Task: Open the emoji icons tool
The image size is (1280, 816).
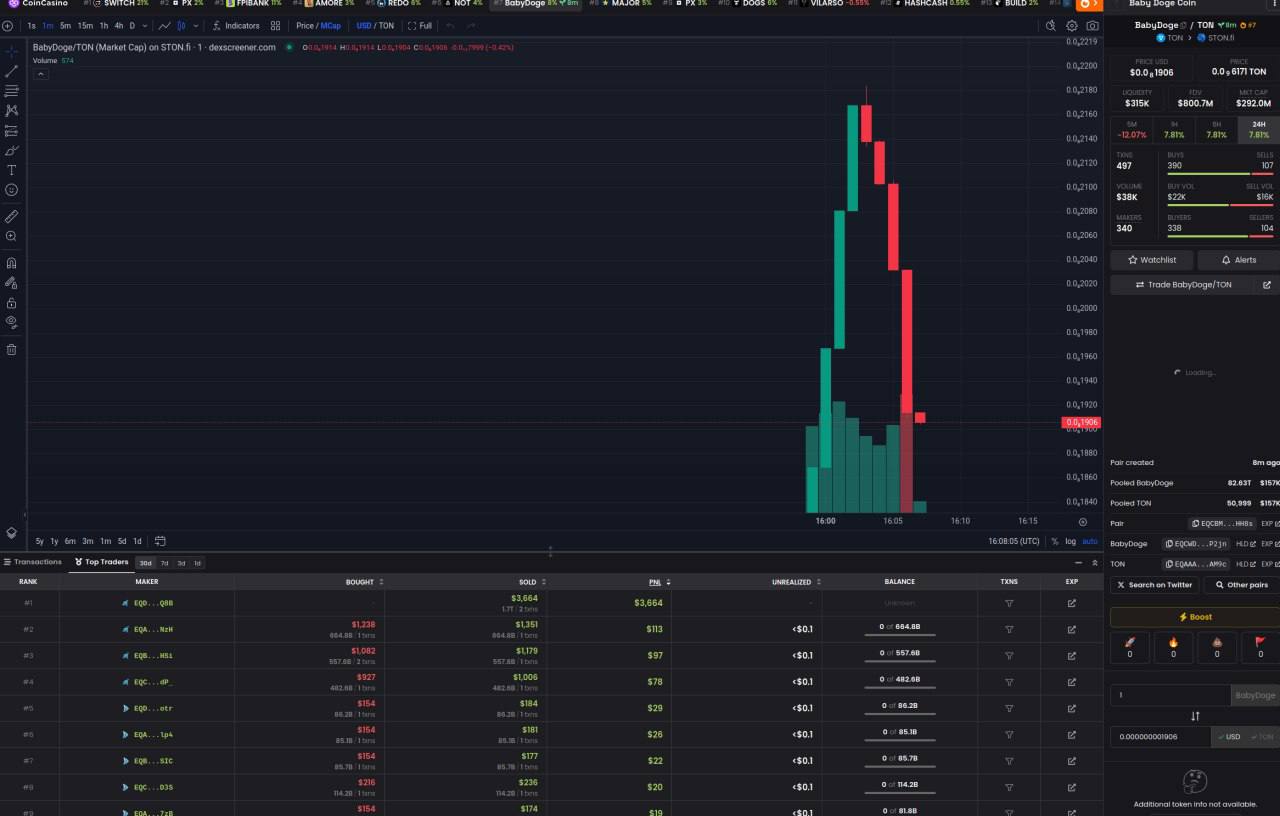Action: tap(11, 190)
